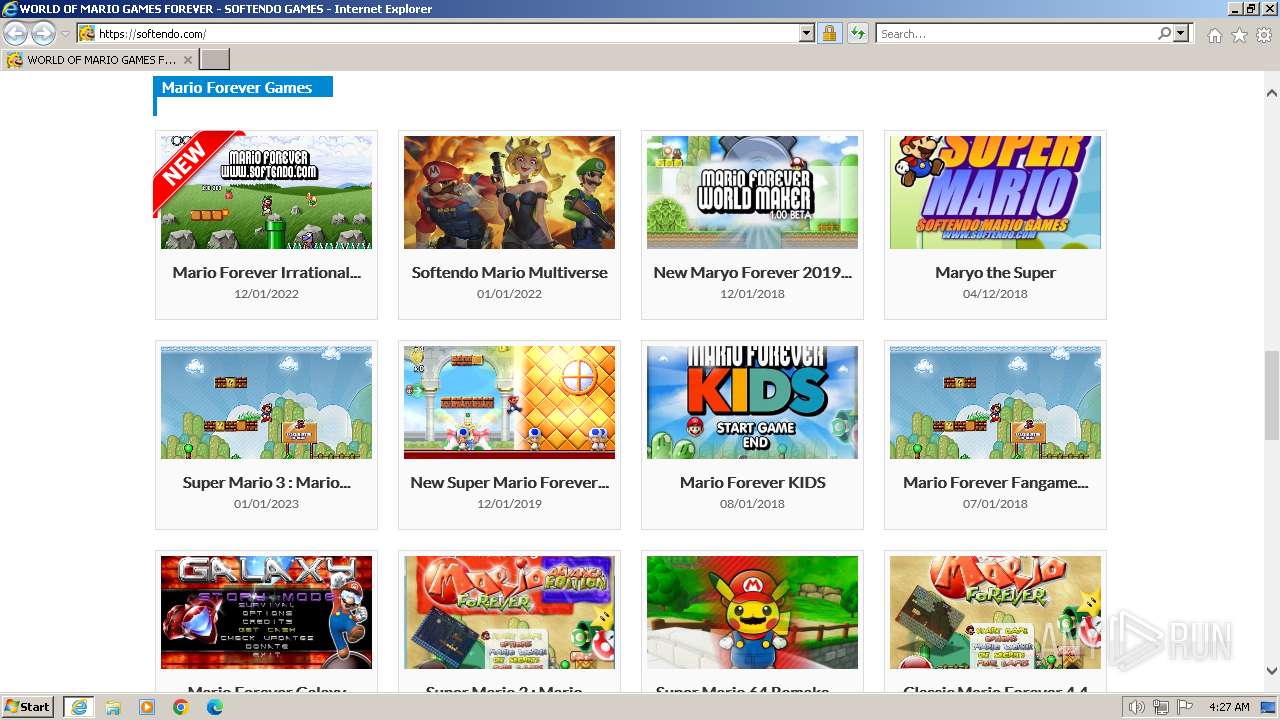Open the volume speaker tray icon
This screenshot has height=720, width=1280.
[1136, 707]
